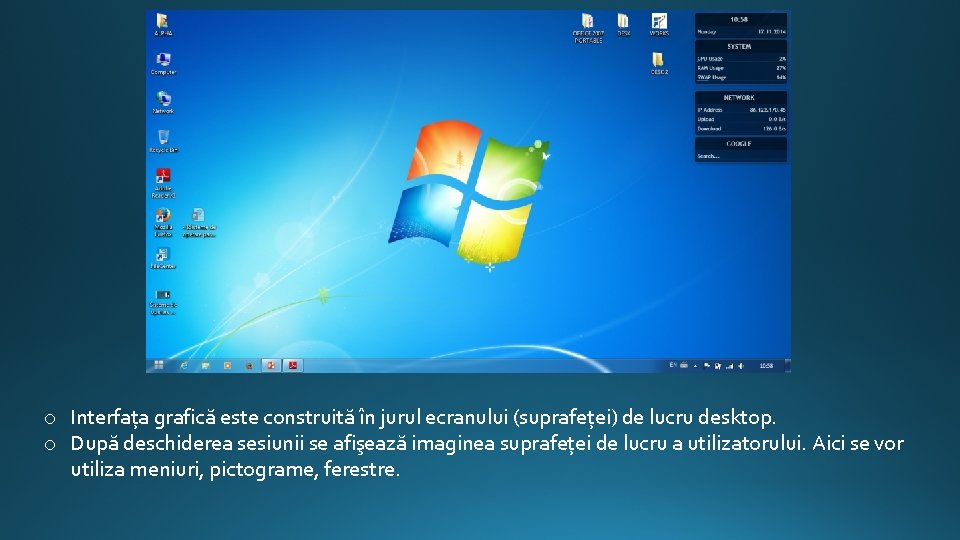
Task: Switch to Adobe Reader taskbar button
Action: tap(293, 366)
